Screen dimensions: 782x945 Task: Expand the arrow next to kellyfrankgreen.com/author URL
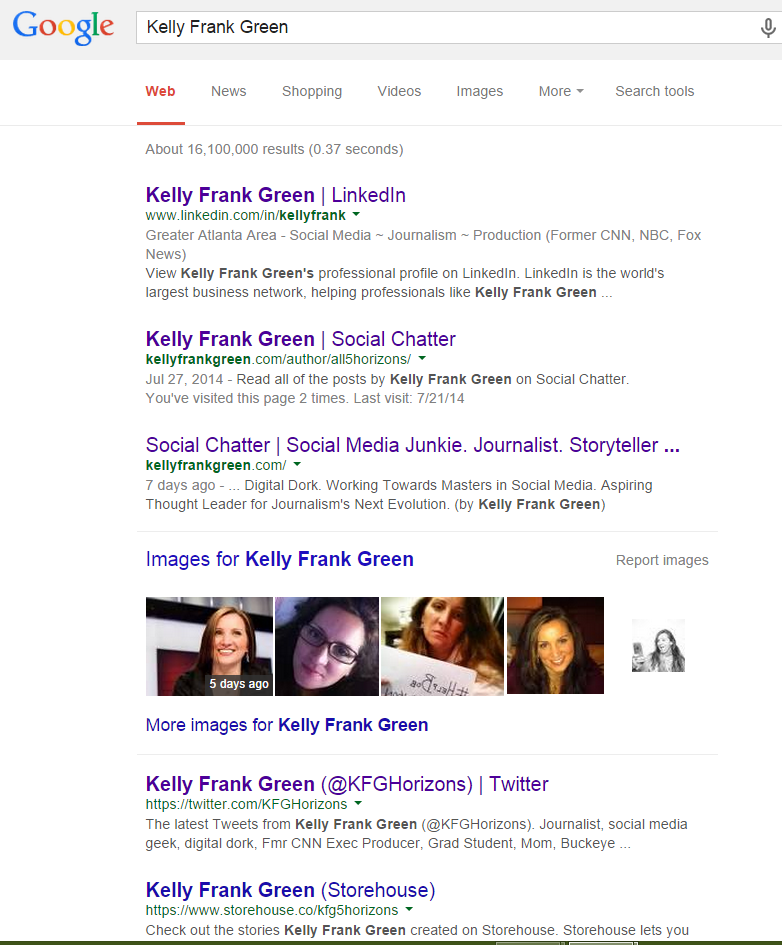tap(422, 359)
